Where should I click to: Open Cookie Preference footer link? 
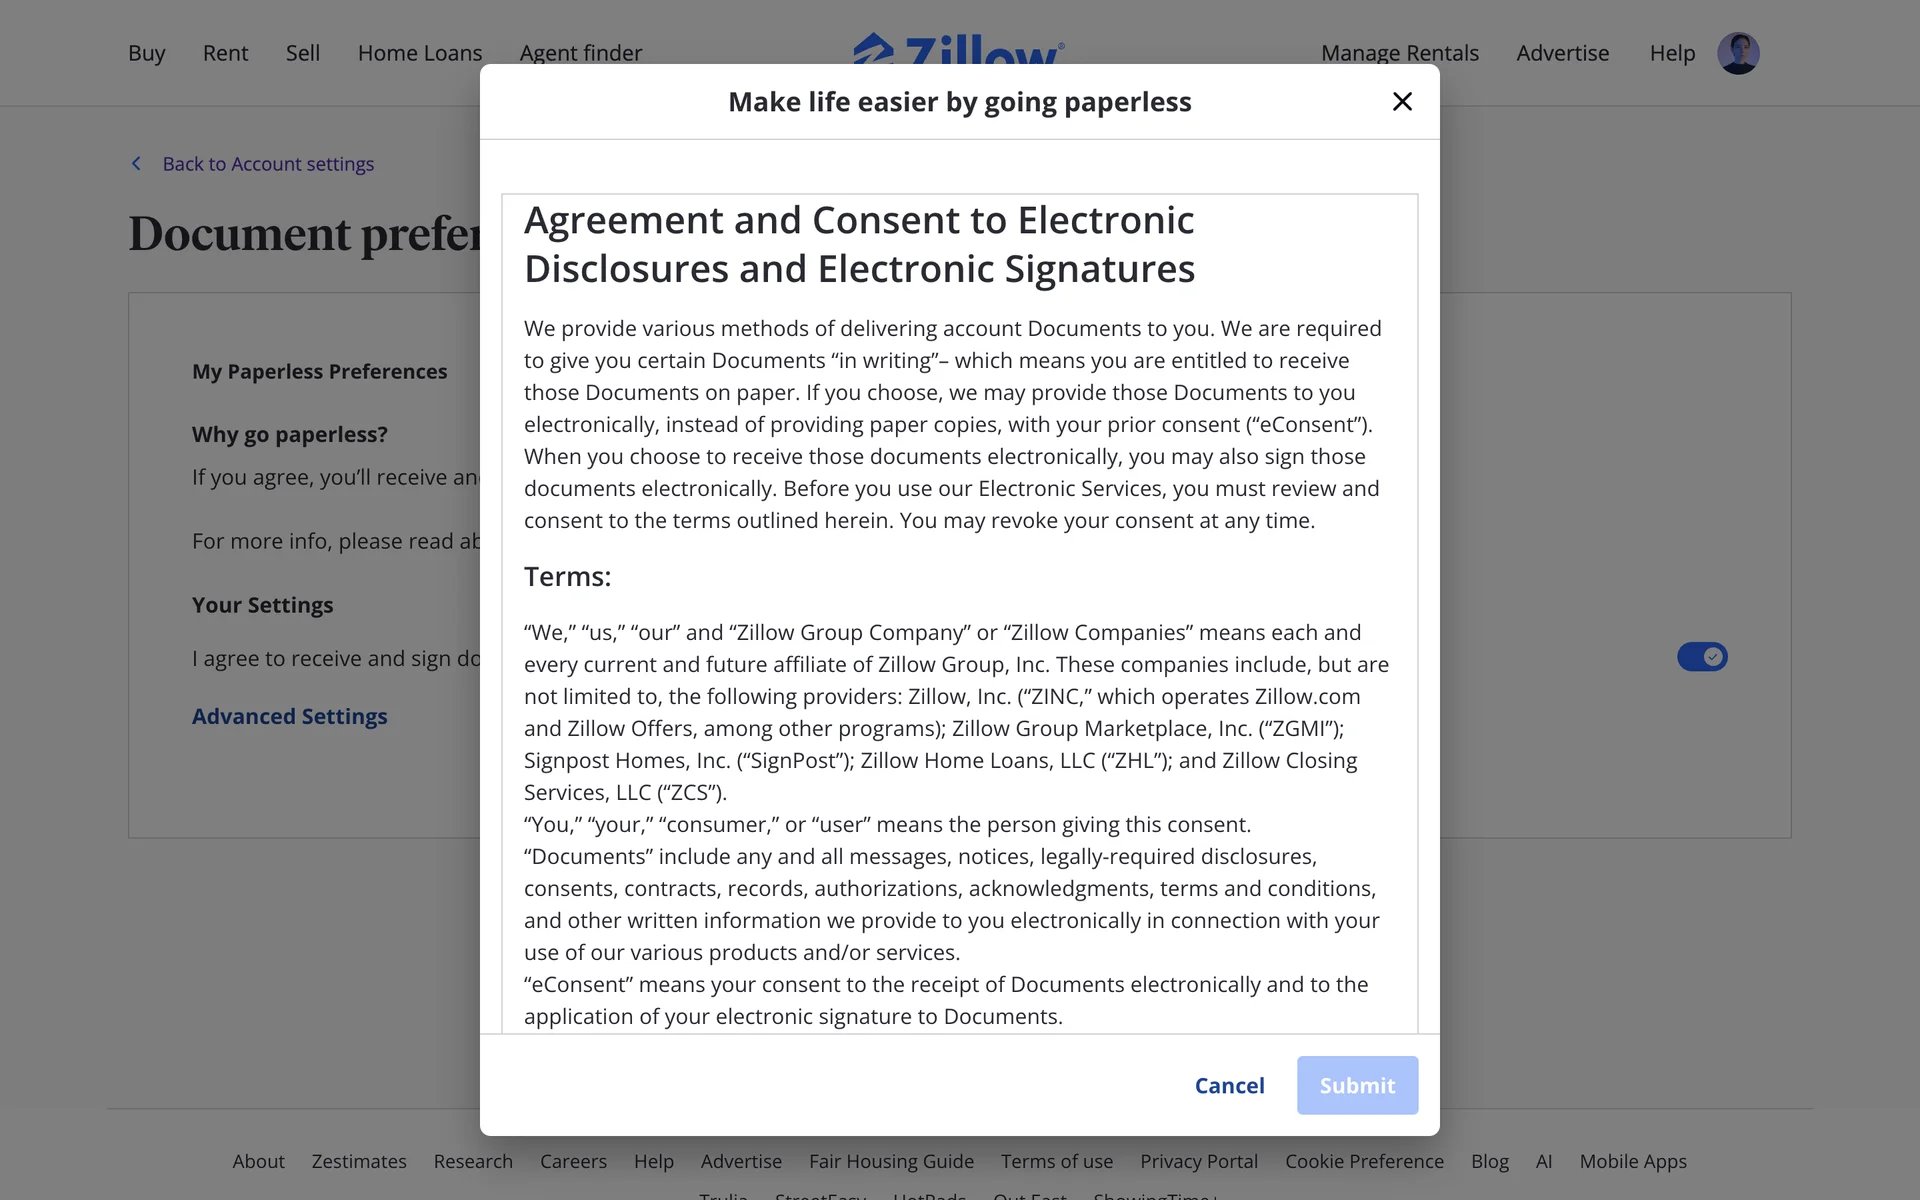[1364, 1161]
